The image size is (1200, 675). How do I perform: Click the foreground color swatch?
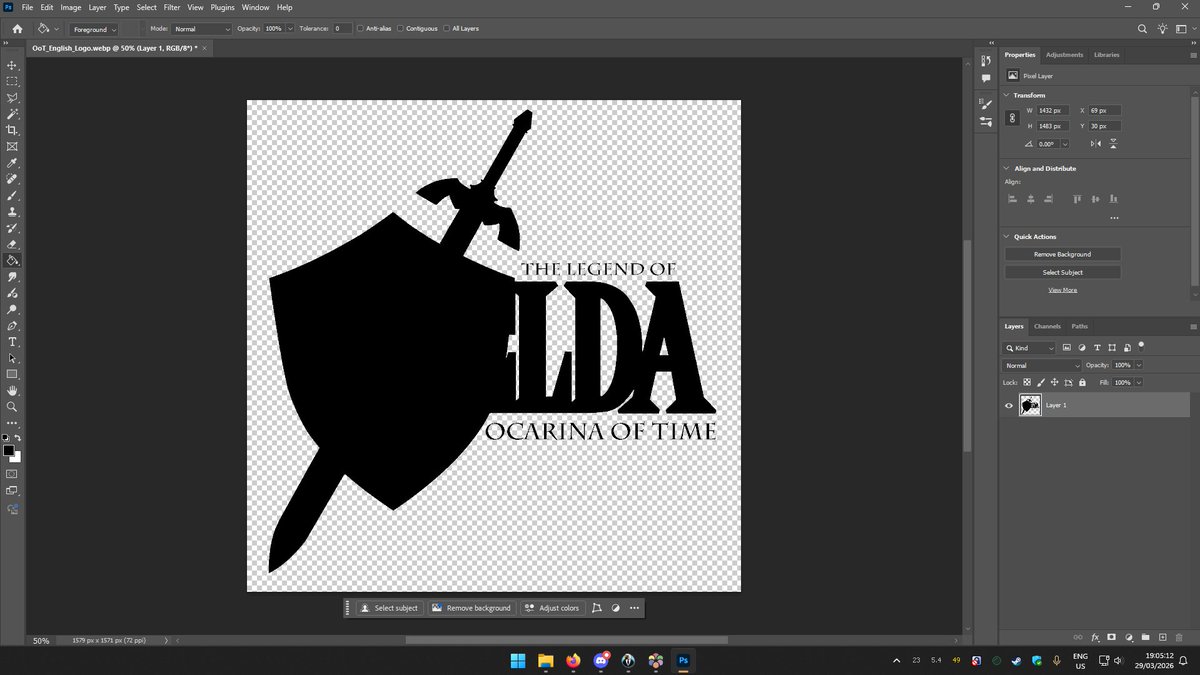point(9,451)
